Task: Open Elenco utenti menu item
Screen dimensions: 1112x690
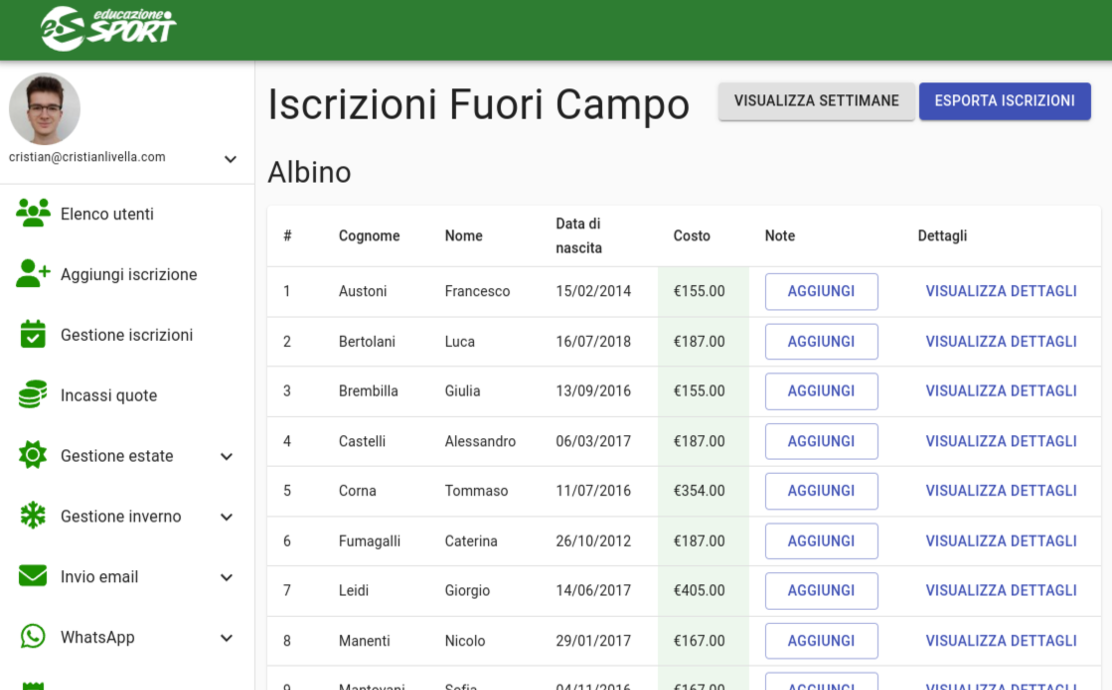Action: click(107, 214)
